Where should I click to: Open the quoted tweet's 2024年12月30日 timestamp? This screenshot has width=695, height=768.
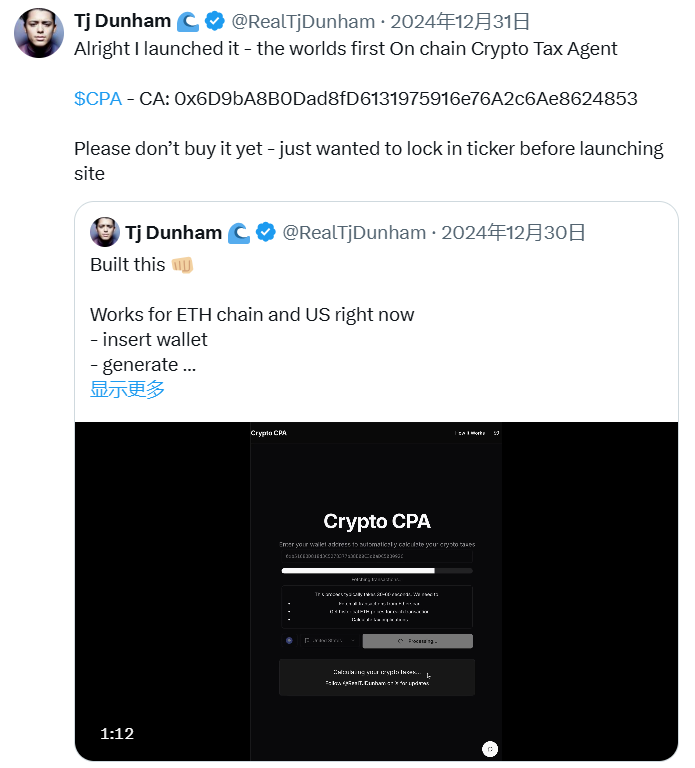(513, 232)
